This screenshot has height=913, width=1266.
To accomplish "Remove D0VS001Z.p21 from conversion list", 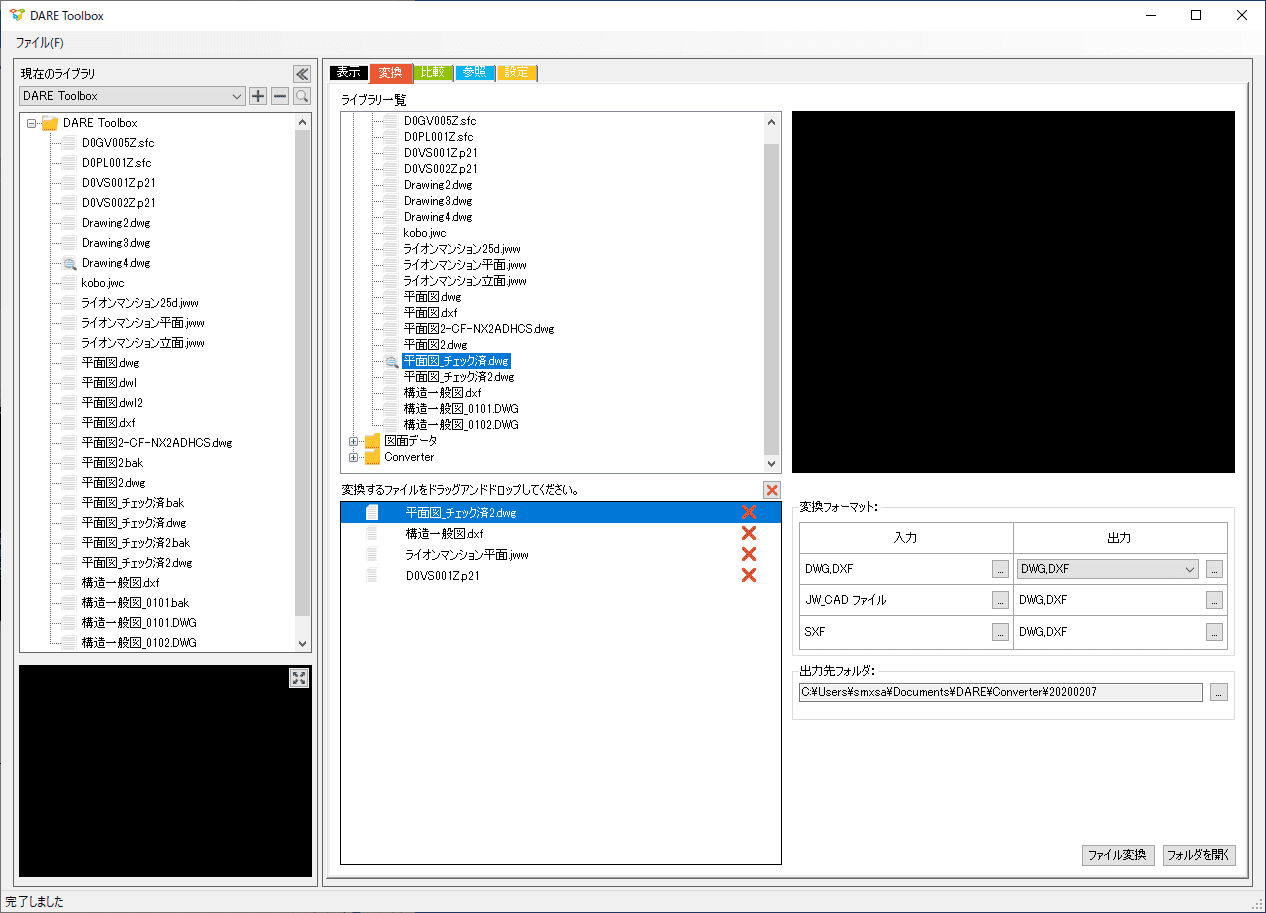I will pos(748,575).
